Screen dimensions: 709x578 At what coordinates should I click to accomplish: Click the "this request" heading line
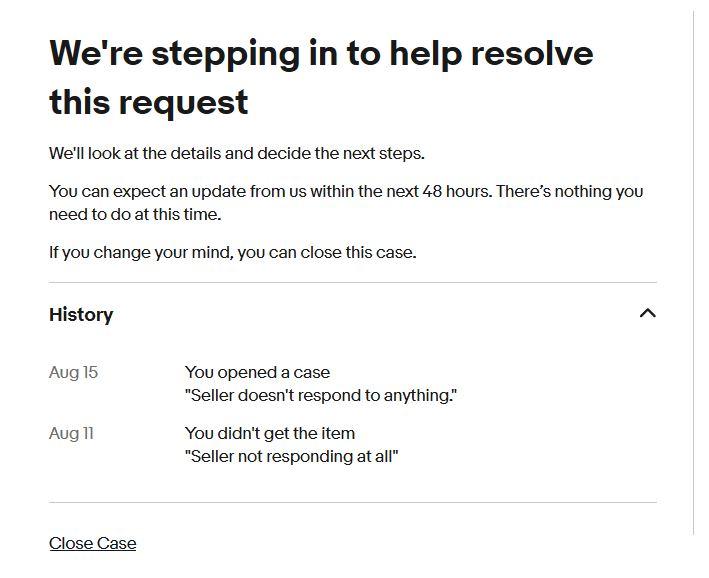pyautogui.click(x=148, y=103)
